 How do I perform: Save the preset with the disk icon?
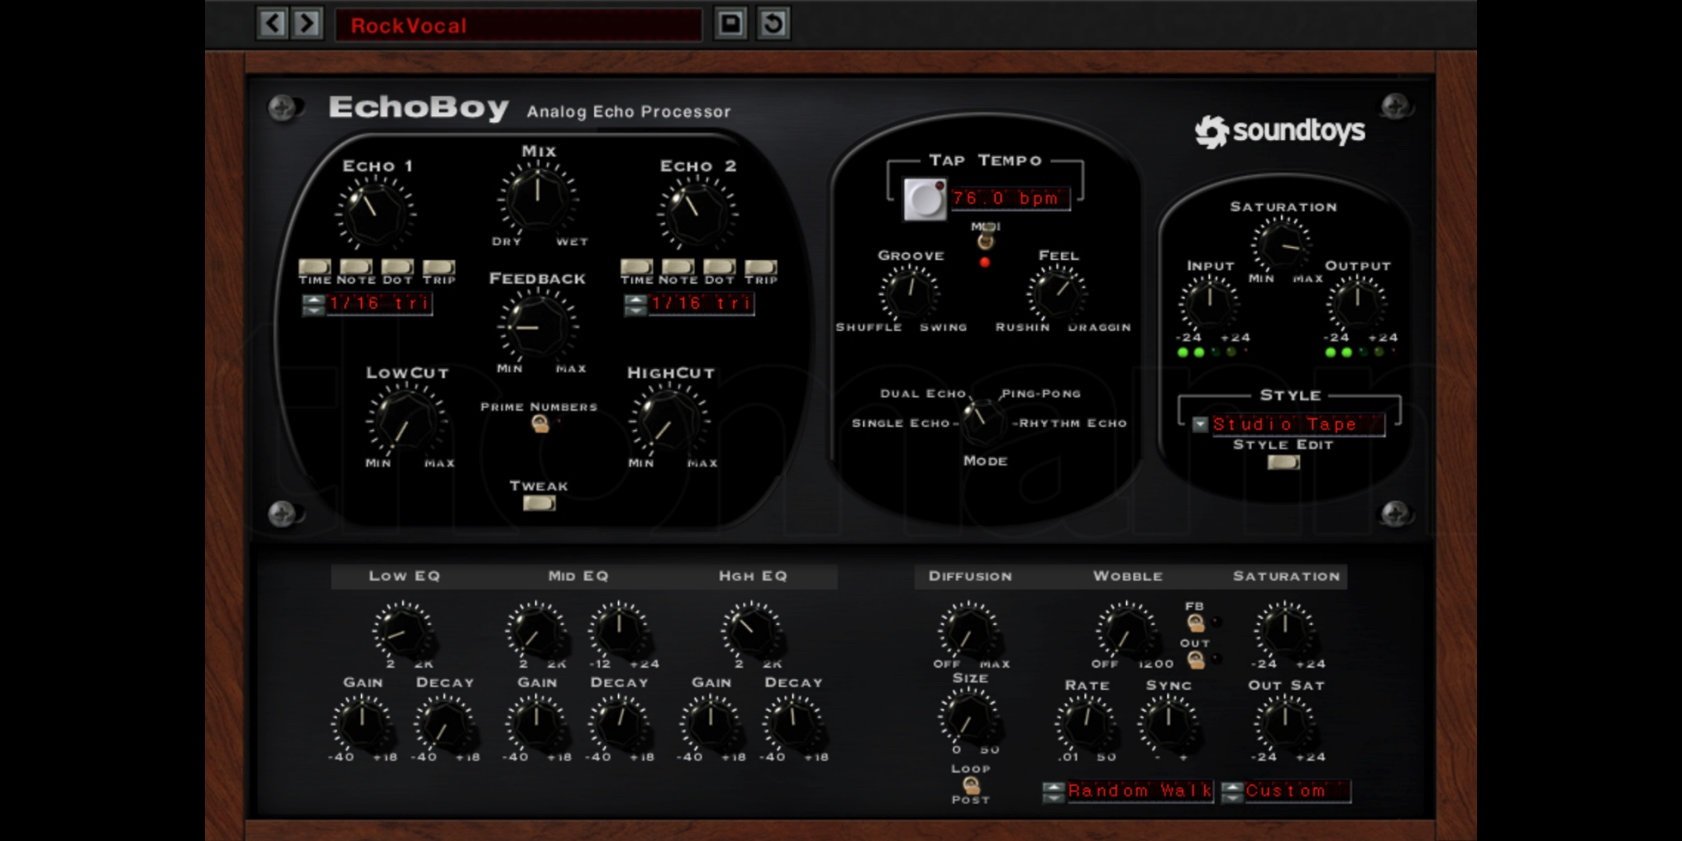point(731,23)
